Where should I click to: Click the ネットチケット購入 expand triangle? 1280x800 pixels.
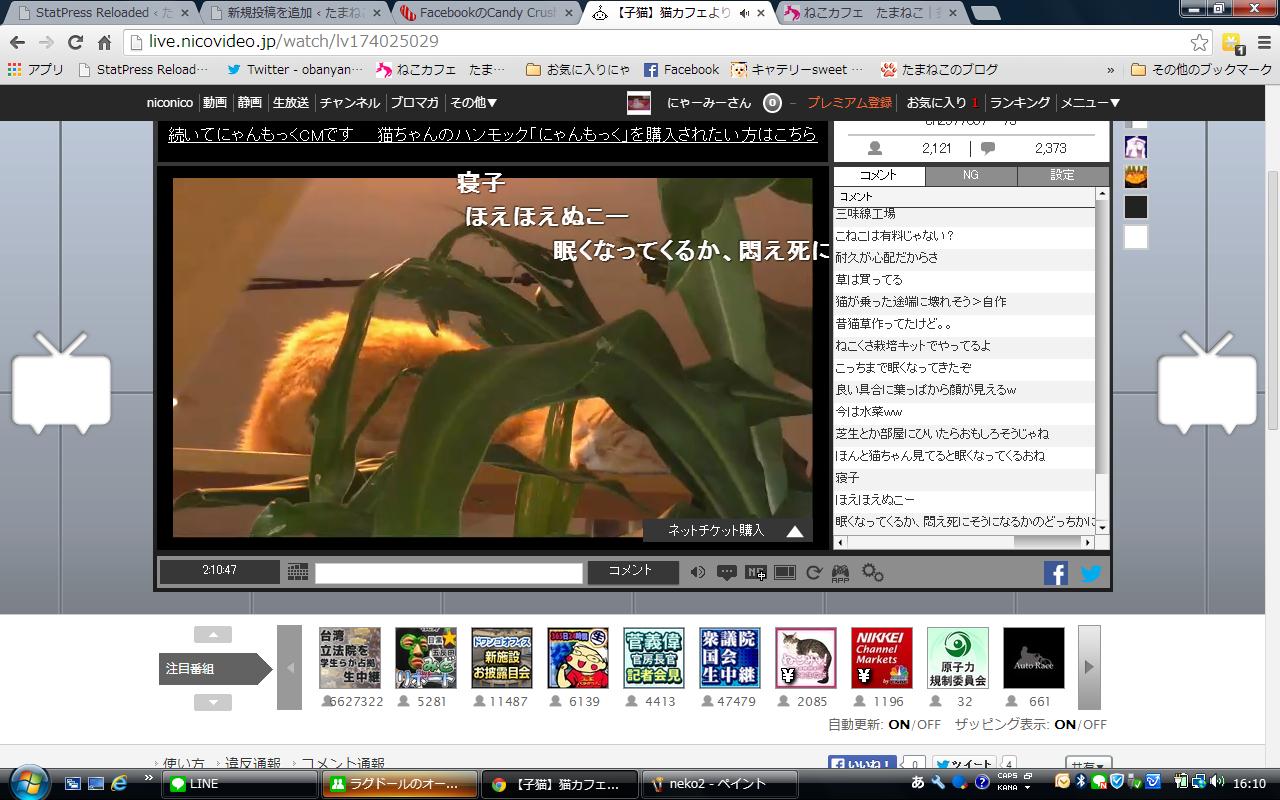[x=795, y=531]
